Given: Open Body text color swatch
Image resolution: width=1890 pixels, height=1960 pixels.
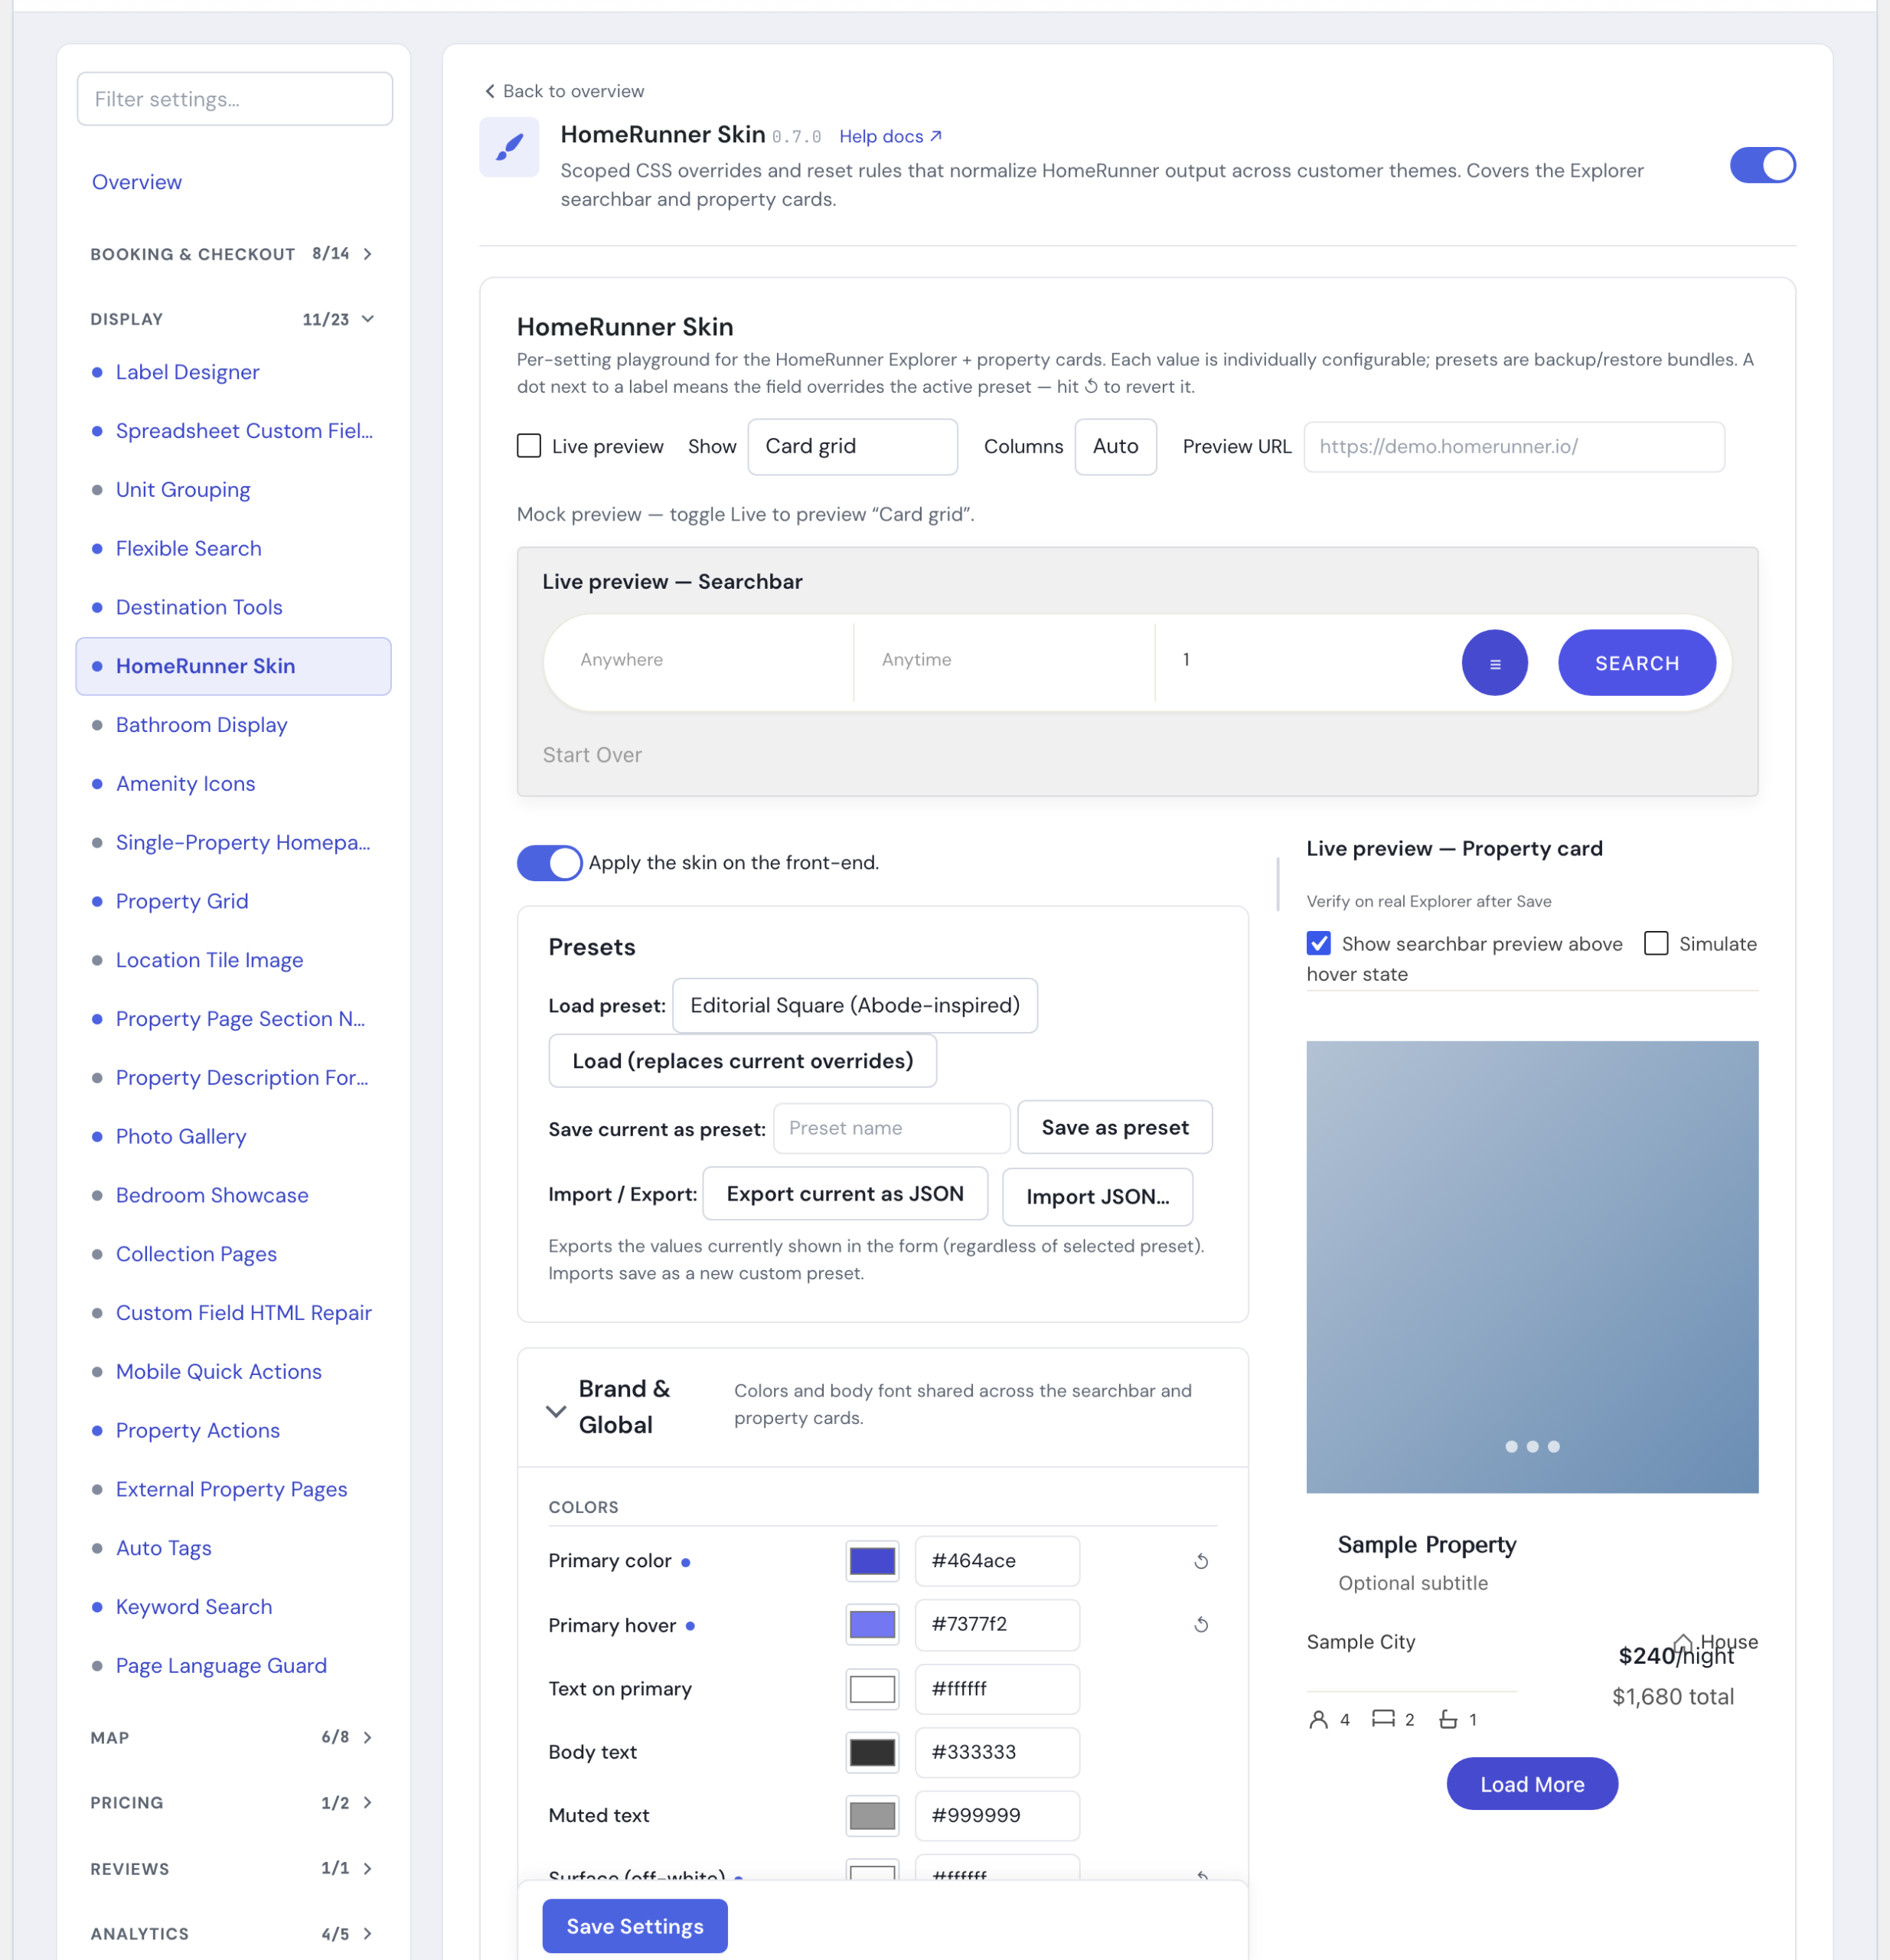Looking at the screenshot, I should pos(872,1752).
